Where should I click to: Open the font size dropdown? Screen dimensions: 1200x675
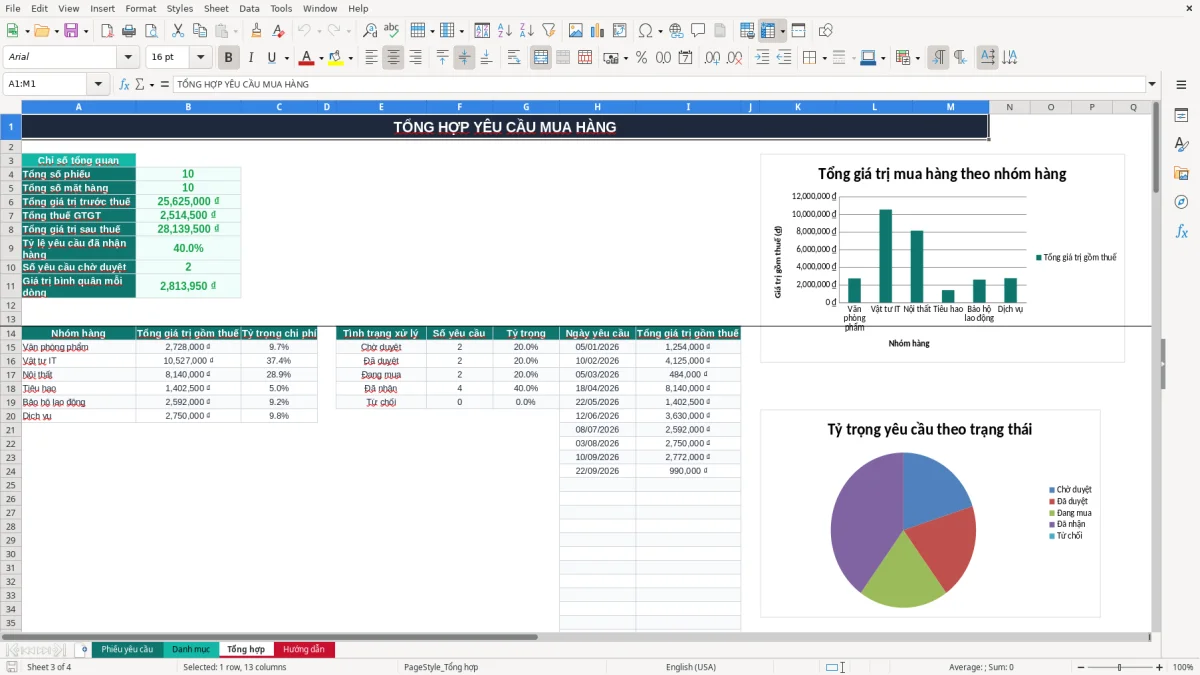click(x=201, y=58)
